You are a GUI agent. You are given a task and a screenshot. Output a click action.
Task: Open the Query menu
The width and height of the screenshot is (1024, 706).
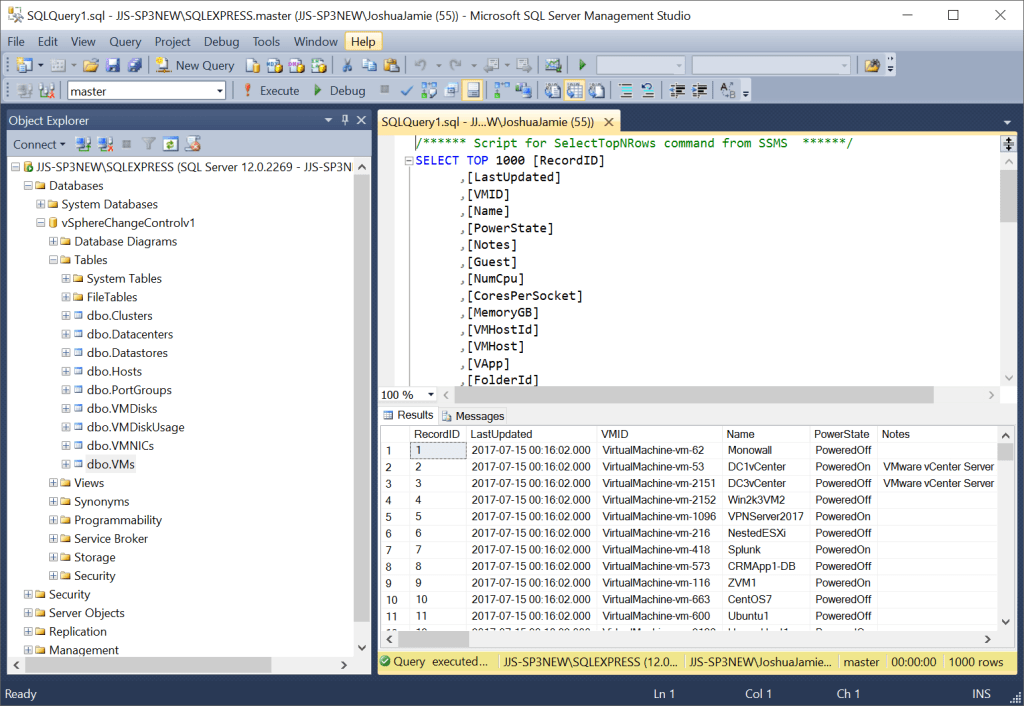(124, 41)
